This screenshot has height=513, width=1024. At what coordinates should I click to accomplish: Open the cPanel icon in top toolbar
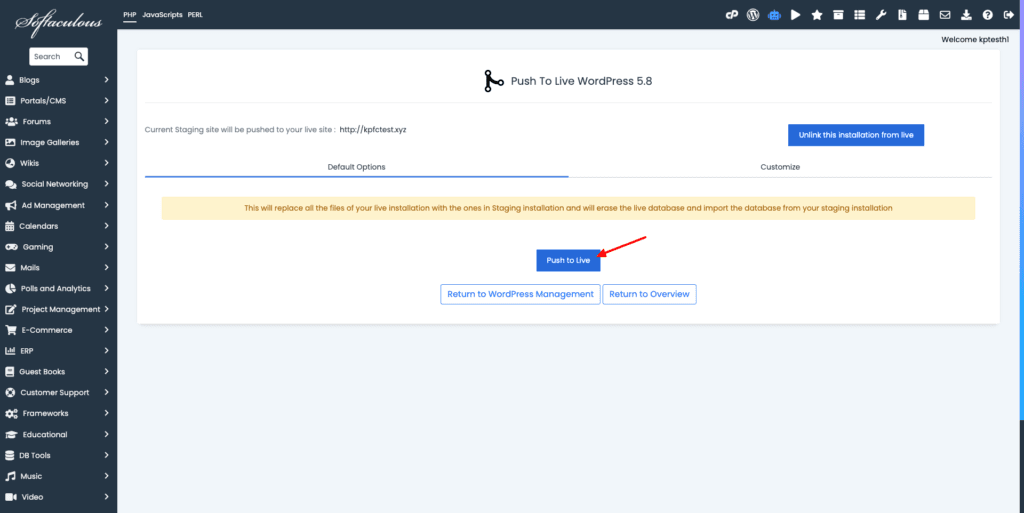731,15
